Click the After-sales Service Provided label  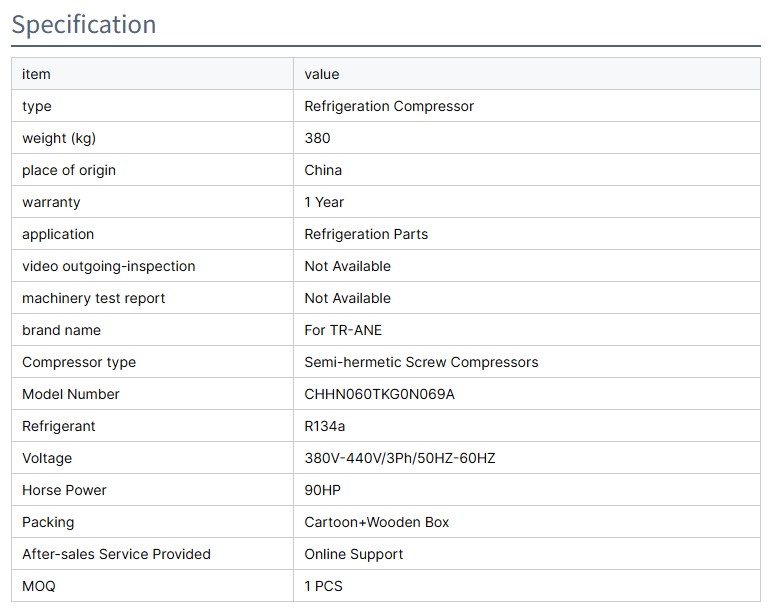(116, 554)
